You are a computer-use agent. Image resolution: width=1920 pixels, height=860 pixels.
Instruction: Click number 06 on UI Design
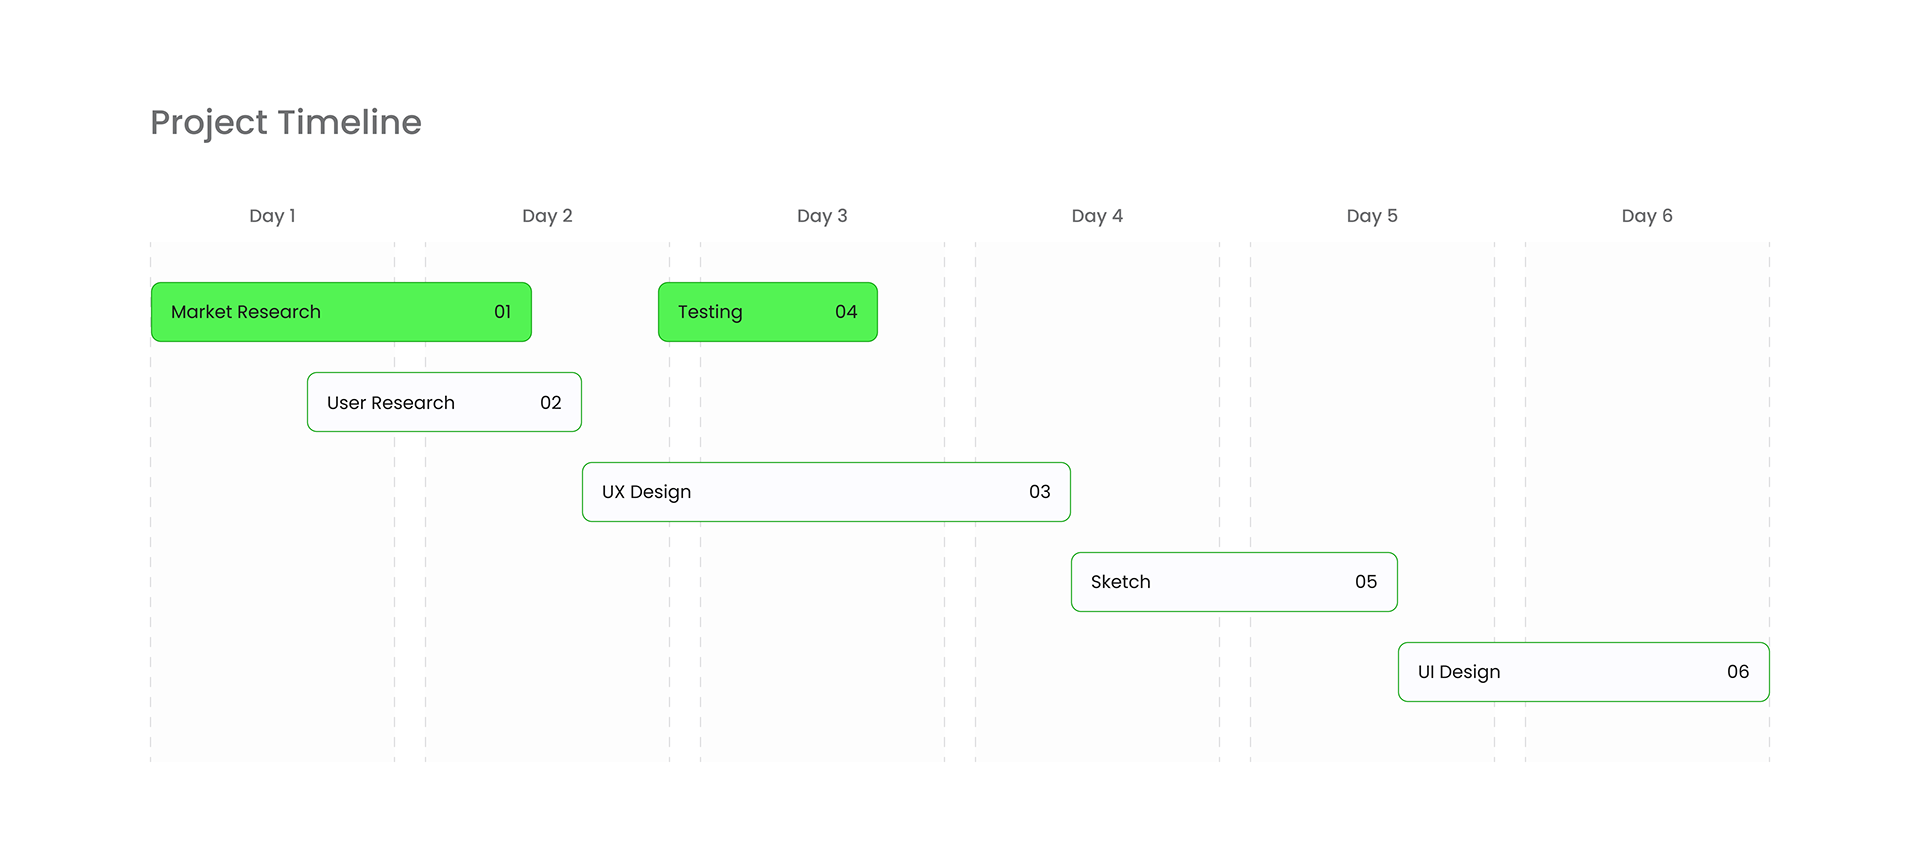coord(1738,672)
